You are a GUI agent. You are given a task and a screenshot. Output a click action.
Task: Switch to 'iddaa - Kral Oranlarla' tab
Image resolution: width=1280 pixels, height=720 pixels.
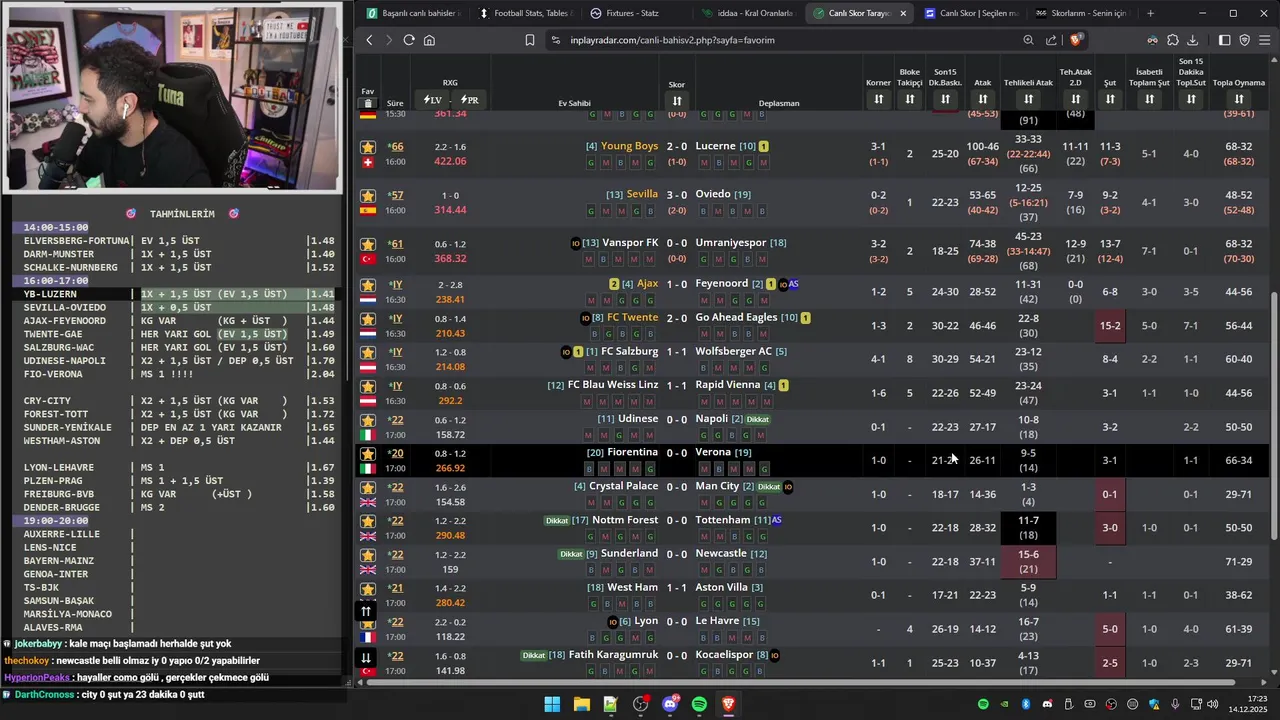click(748, 13)
